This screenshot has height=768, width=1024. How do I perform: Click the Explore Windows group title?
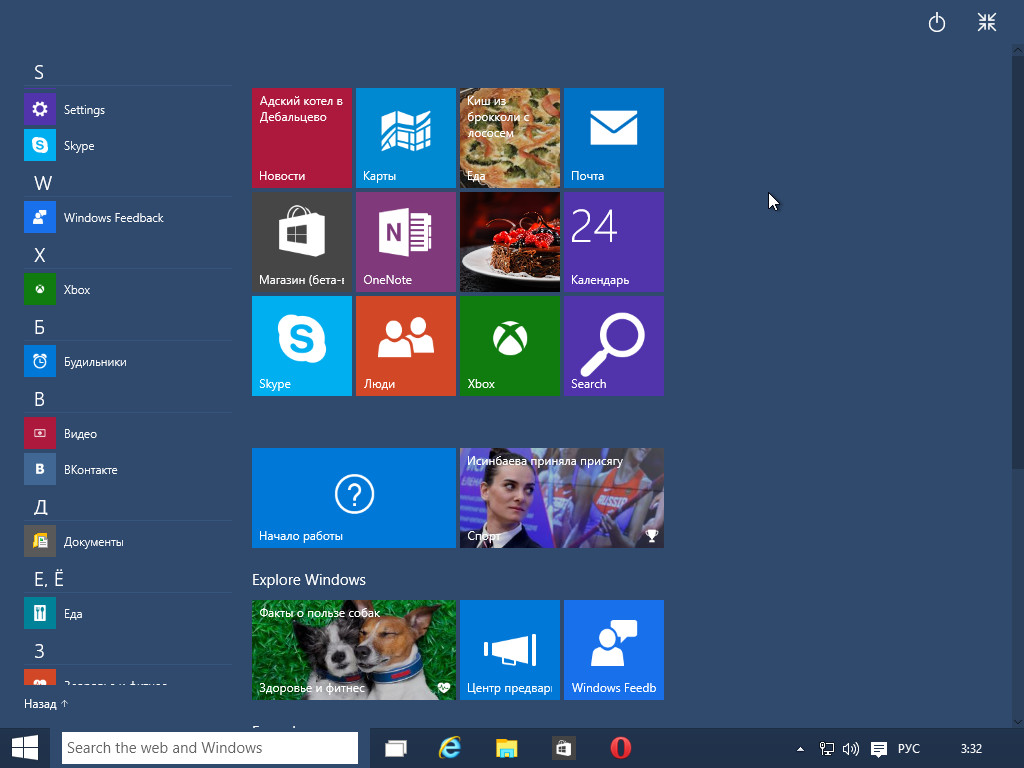tap(309, 580)
